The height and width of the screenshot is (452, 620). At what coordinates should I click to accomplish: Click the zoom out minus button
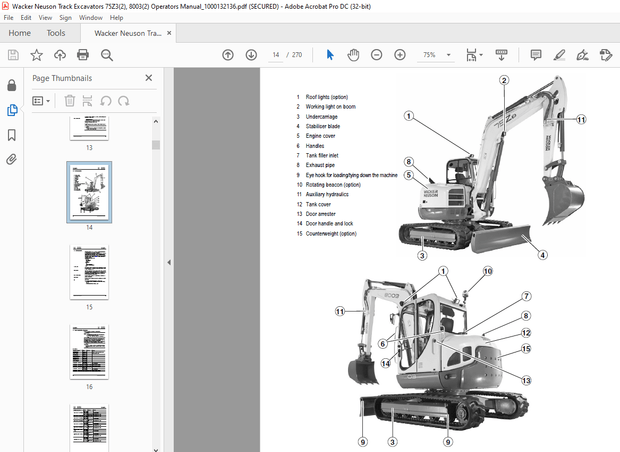click(376, 55)
